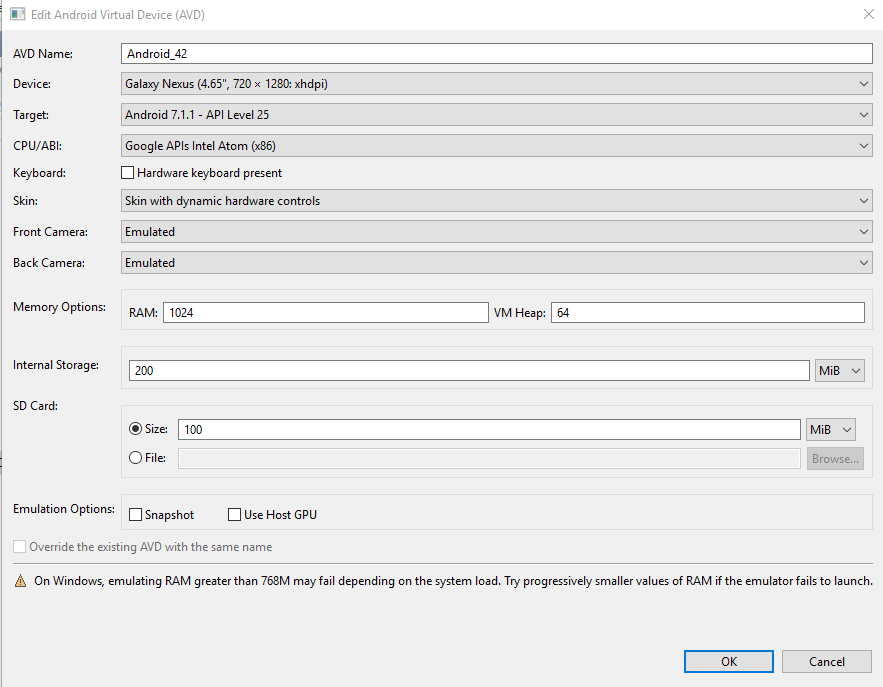Open the Back Camera Emulated dropdown
Screen dimensions: 883x687
(x=497, y=263)
